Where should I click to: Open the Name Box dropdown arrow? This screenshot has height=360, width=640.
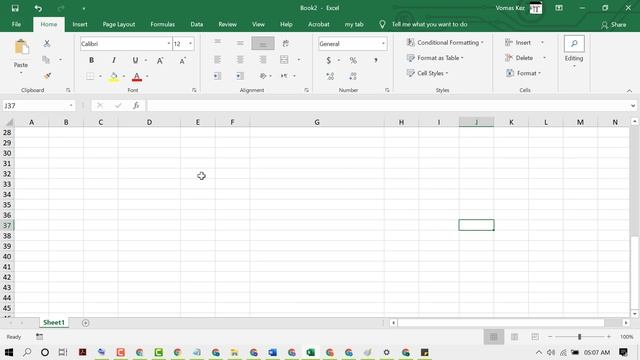click(71, 106)
